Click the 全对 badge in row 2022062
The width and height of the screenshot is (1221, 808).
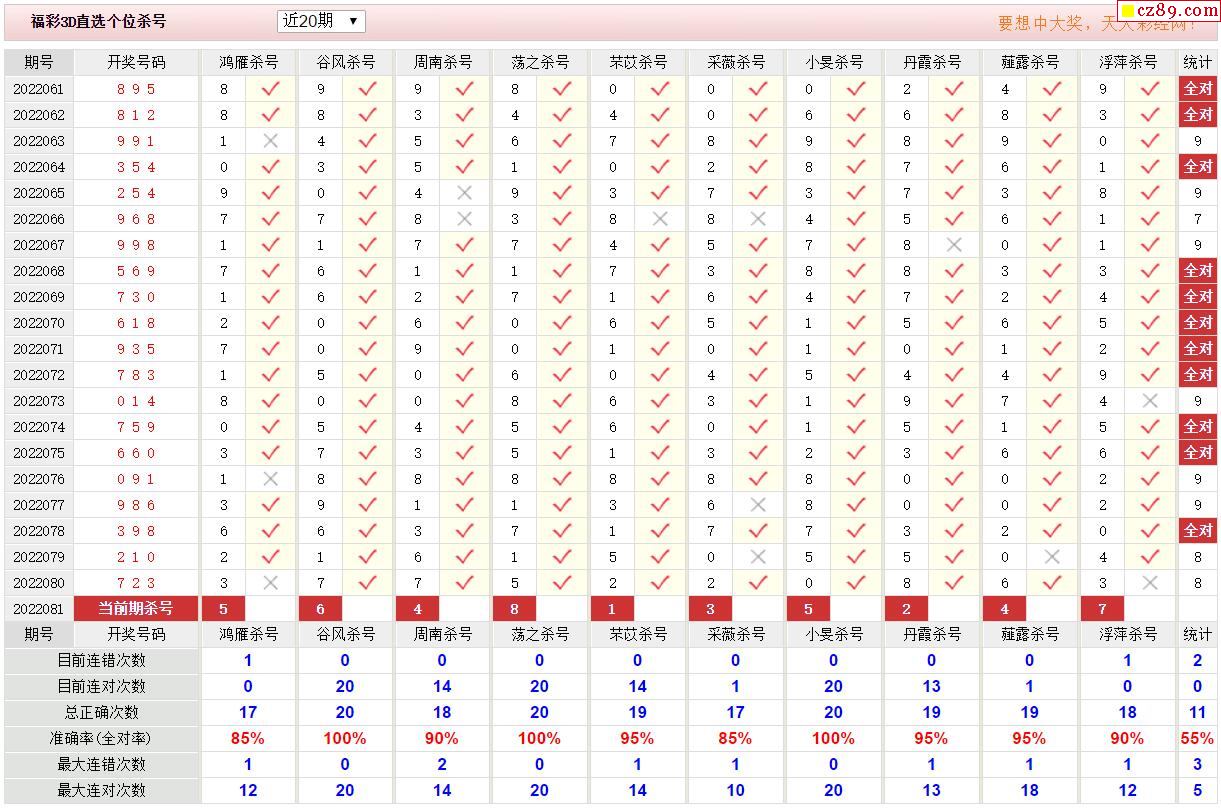click(1198, 115)
